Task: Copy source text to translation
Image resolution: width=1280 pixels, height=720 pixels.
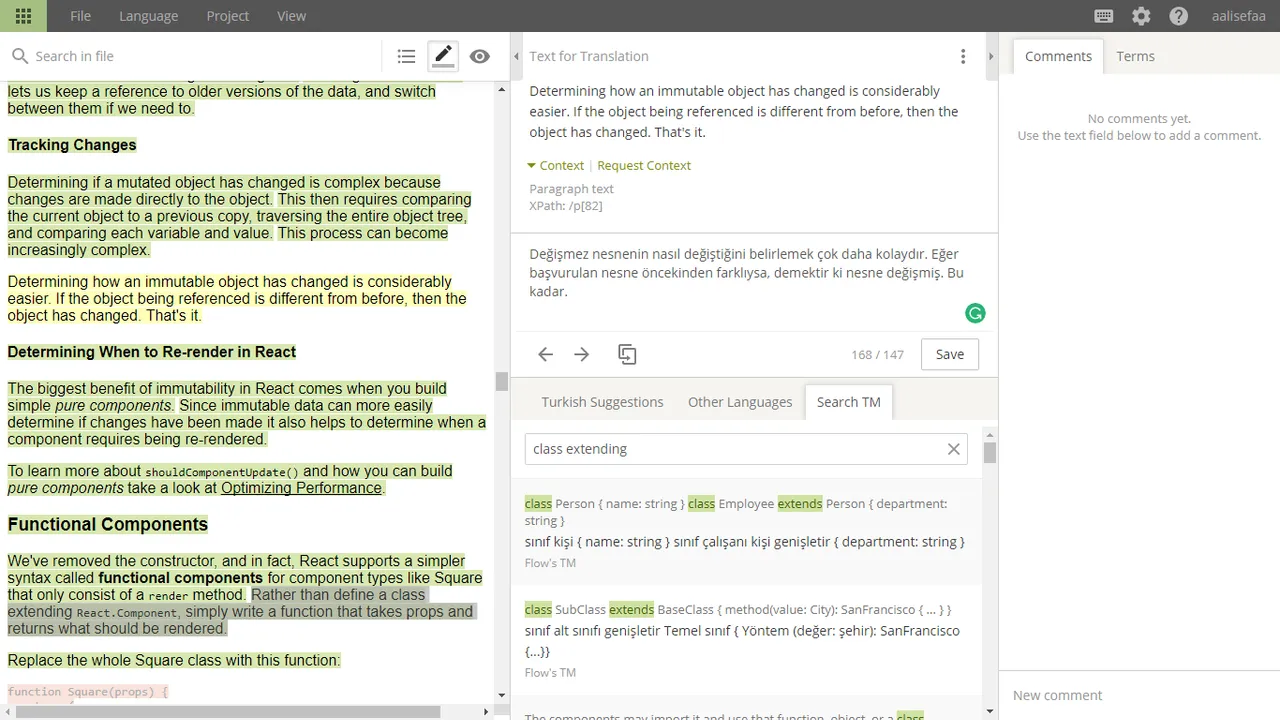Action: coord(627,354)
